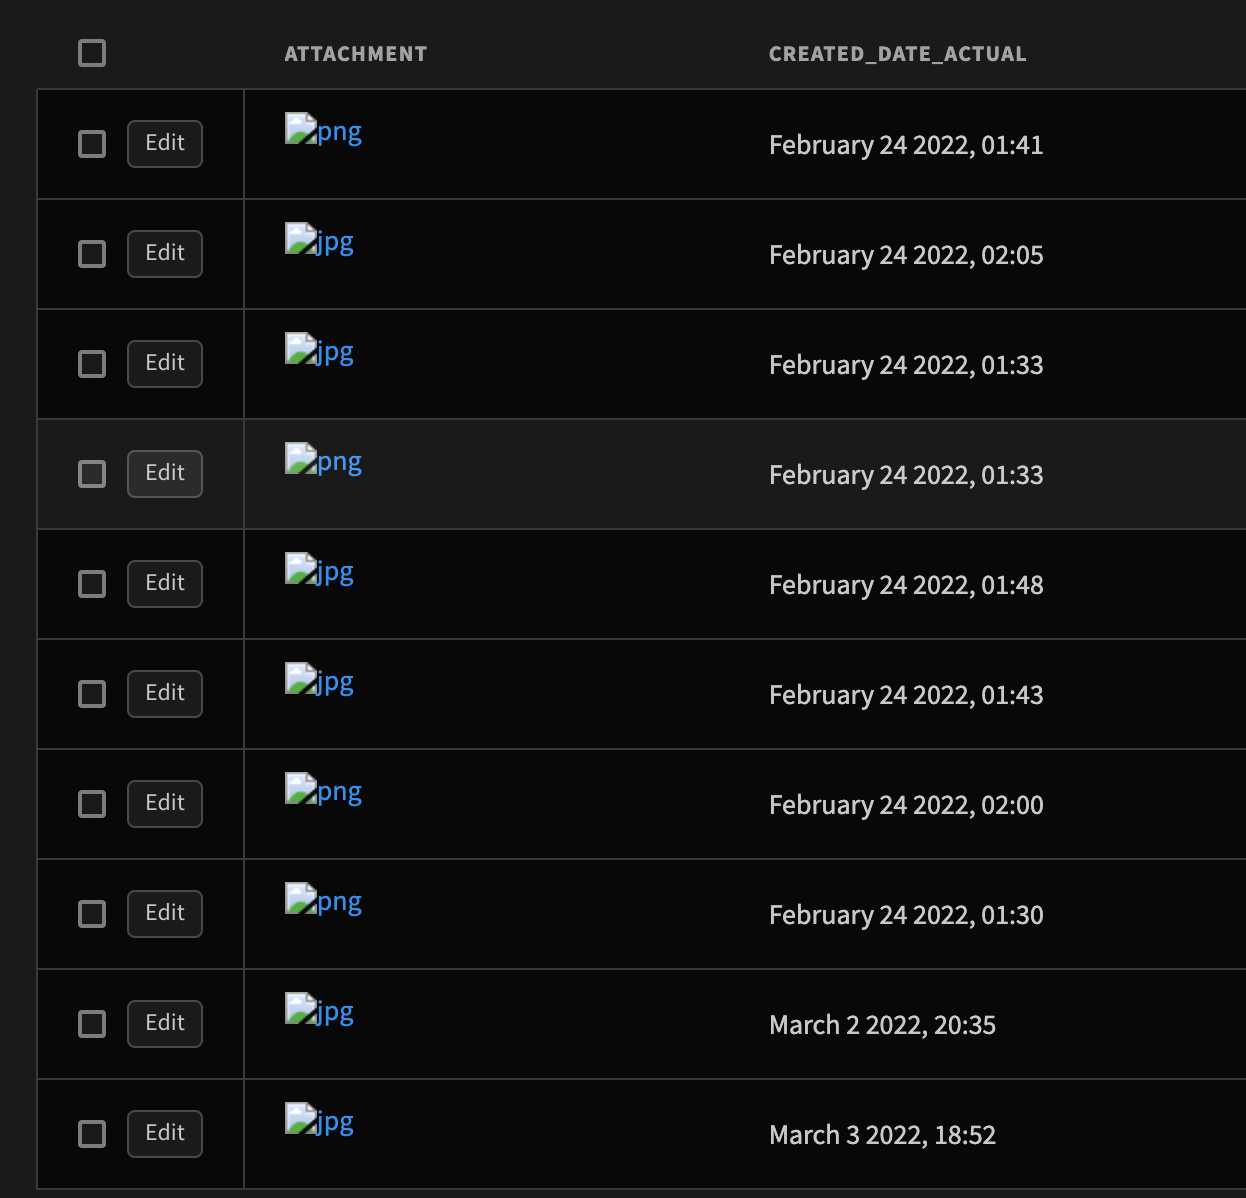Check the row dated February 24 2022, 02:05

click(92, 254)
